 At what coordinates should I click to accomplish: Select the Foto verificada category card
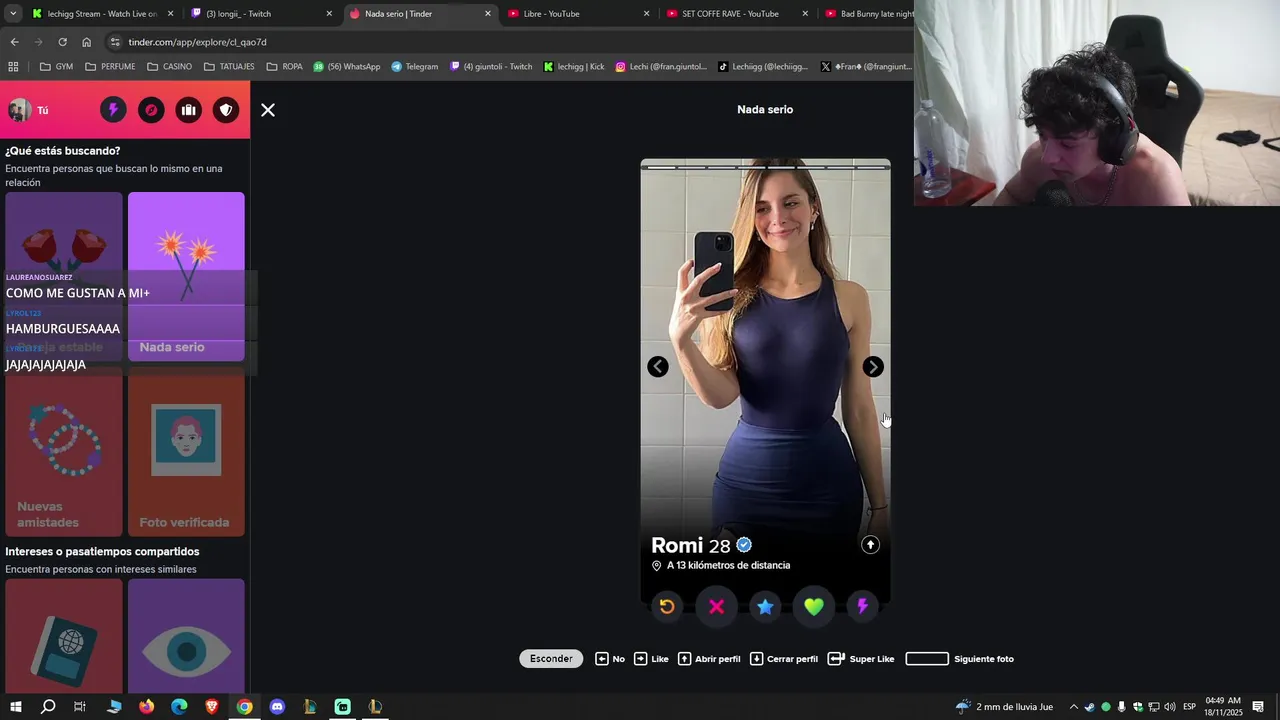coord(186,452)
